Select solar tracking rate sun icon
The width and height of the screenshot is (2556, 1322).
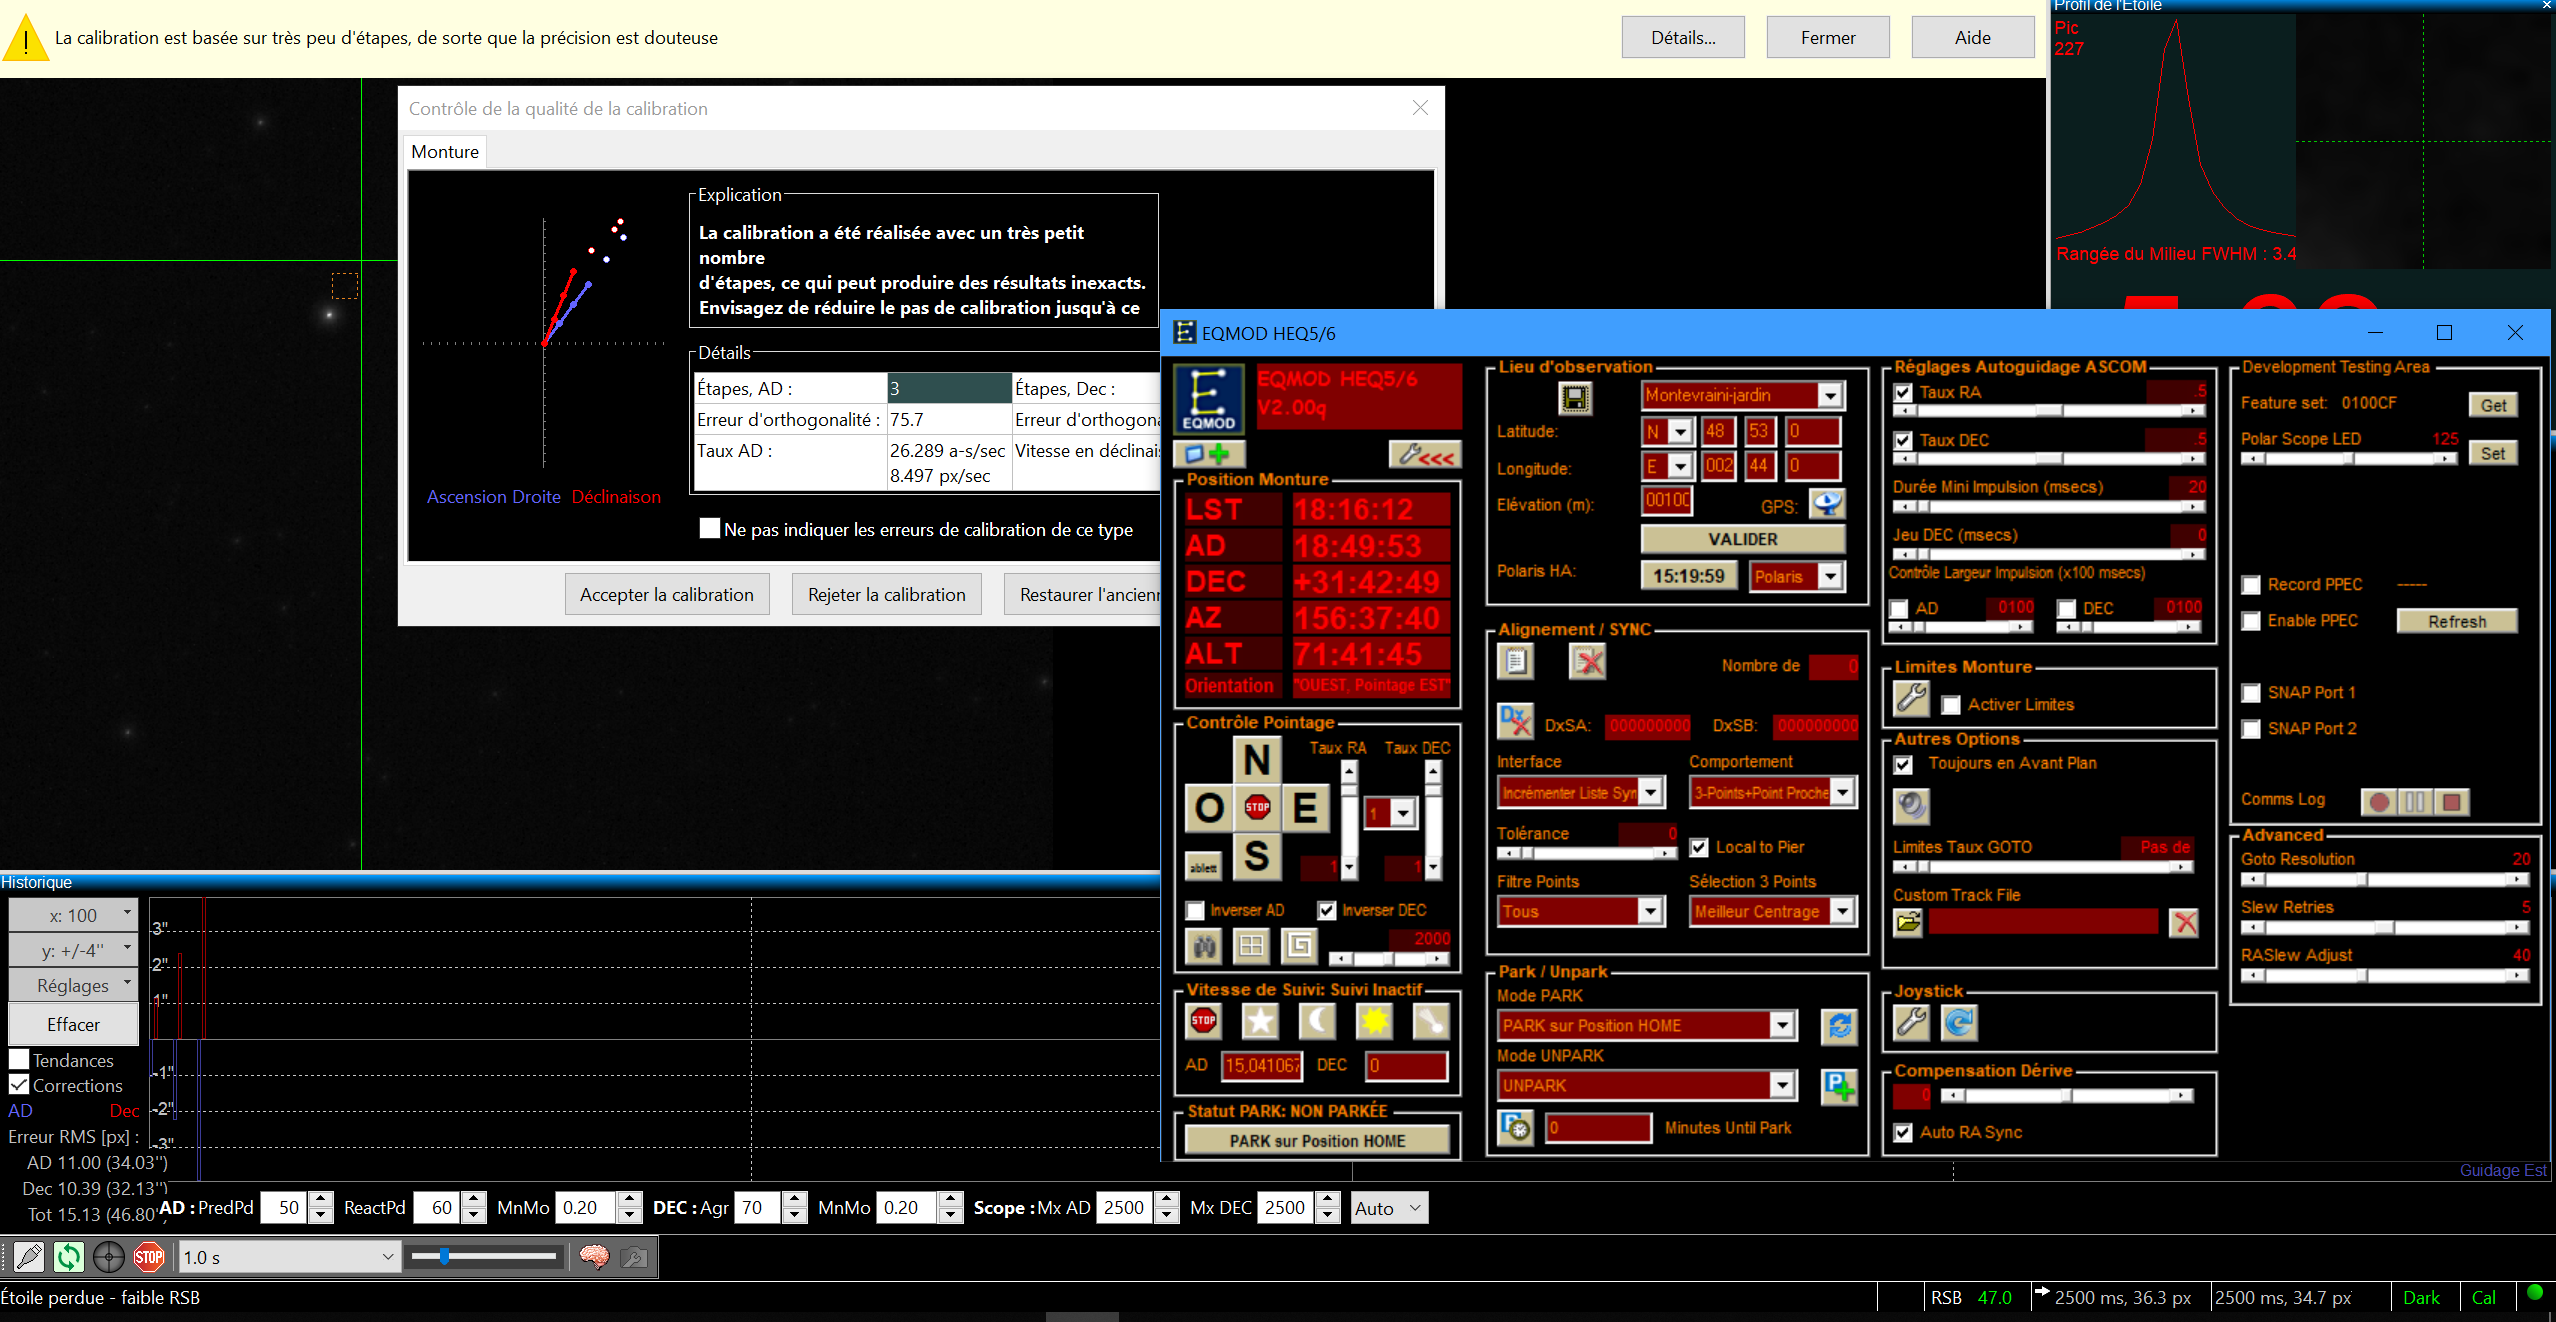tap(1374, 1021)
